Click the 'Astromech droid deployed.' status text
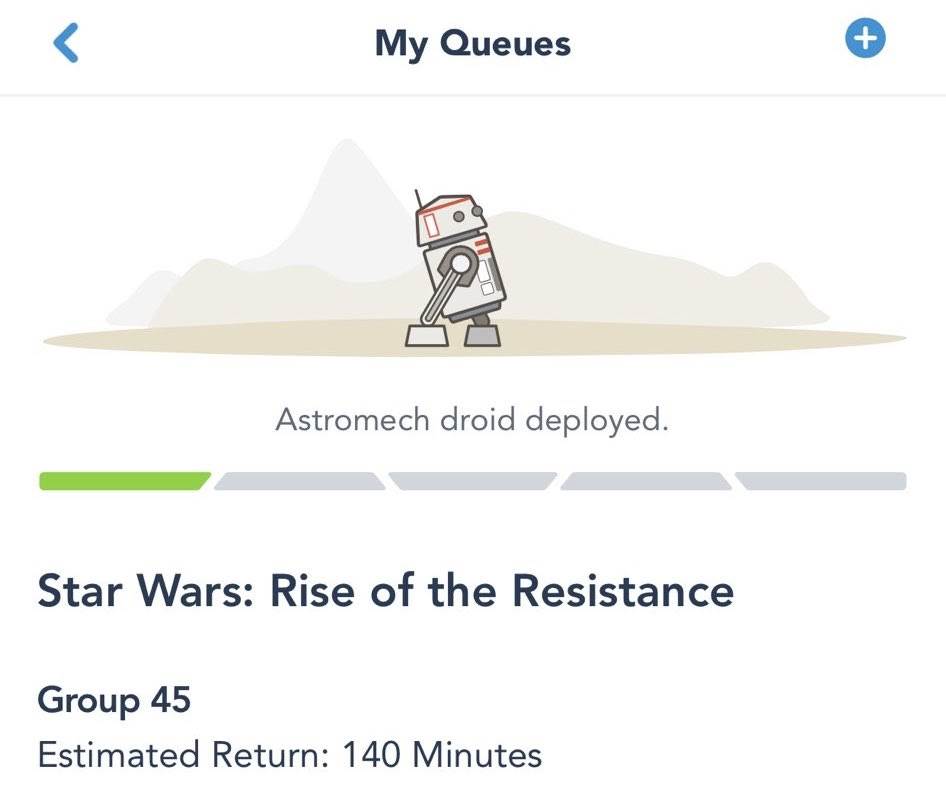This screenshot has width=946, height=802. 472,420
